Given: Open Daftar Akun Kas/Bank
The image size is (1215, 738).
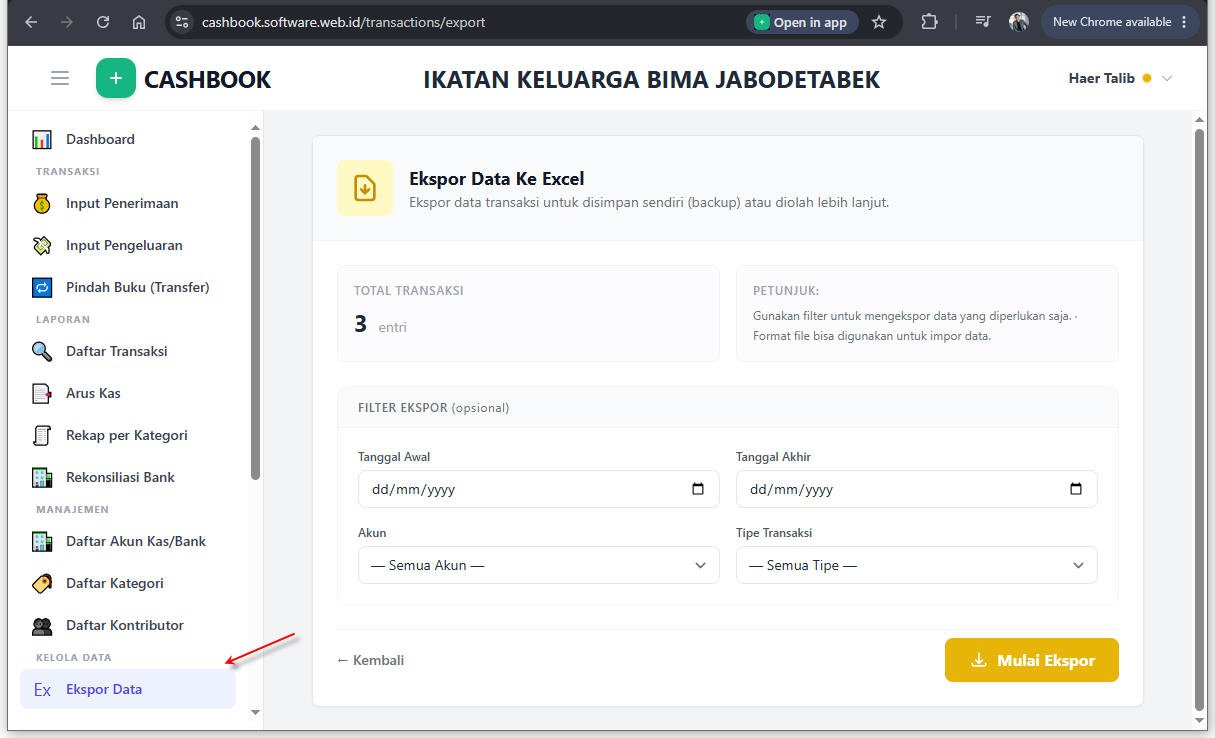Looking at the screenshot, I should 128,541.
